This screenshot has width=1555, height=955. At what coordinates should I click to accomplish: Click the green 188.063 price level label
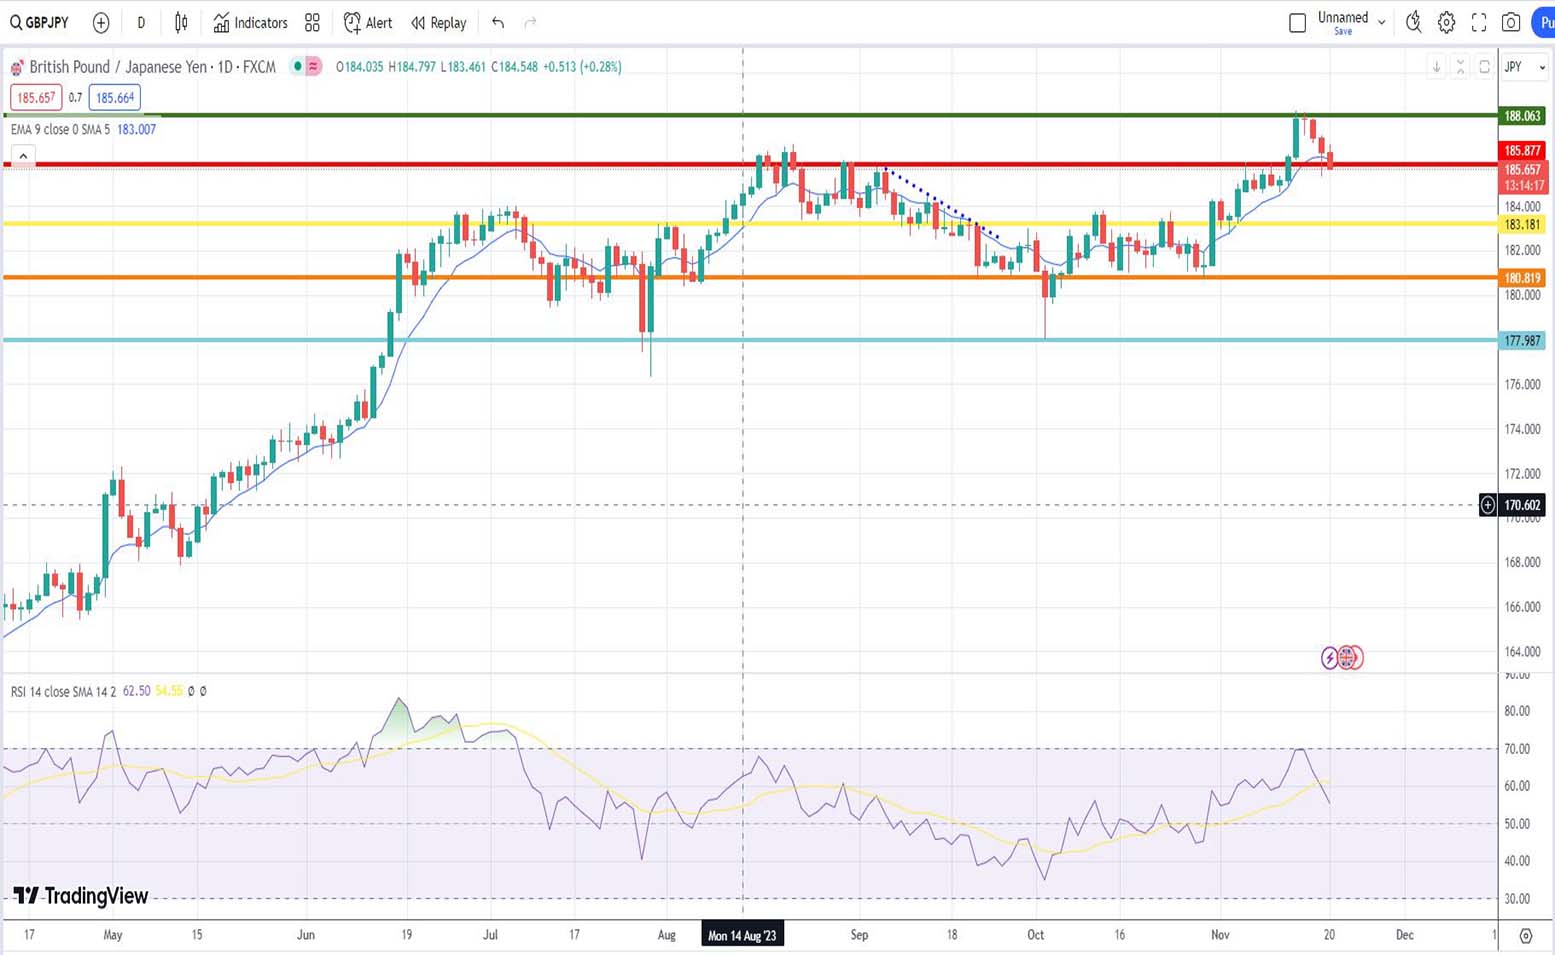(1522, 116)
